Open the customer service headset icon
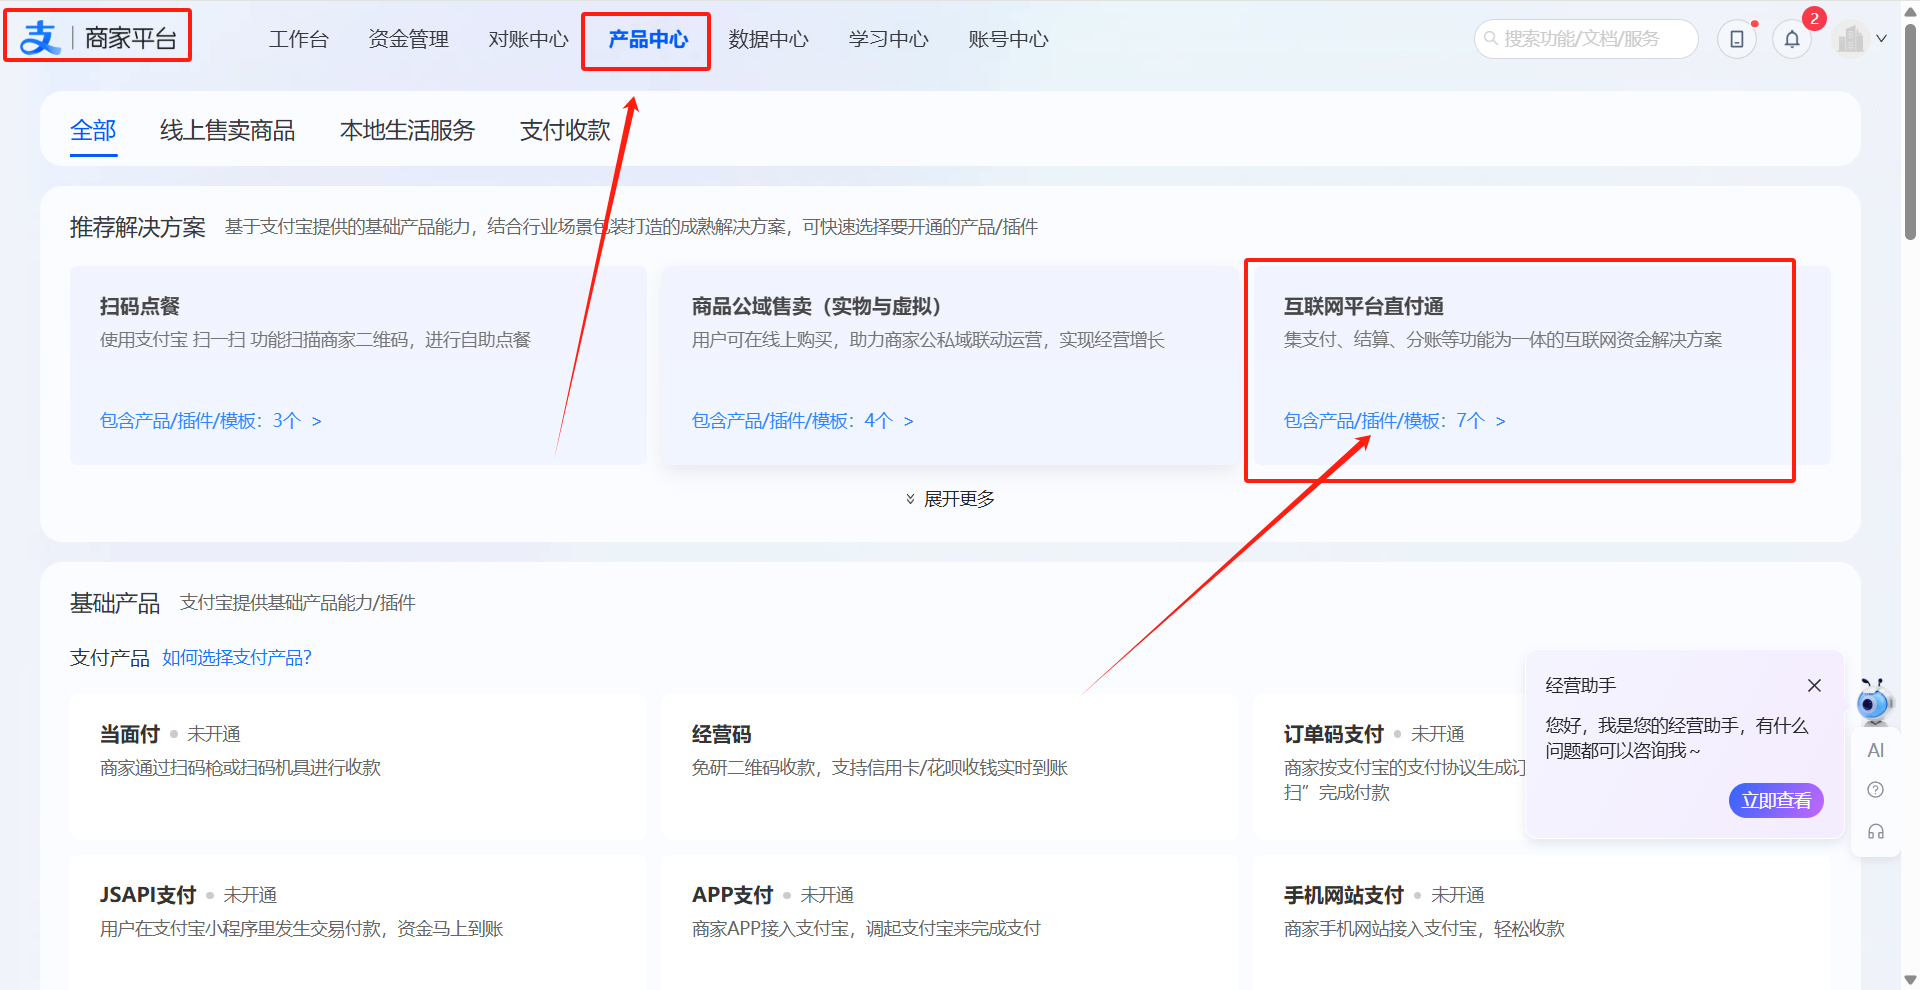The image size is (1920, 990). [1876, 831]
